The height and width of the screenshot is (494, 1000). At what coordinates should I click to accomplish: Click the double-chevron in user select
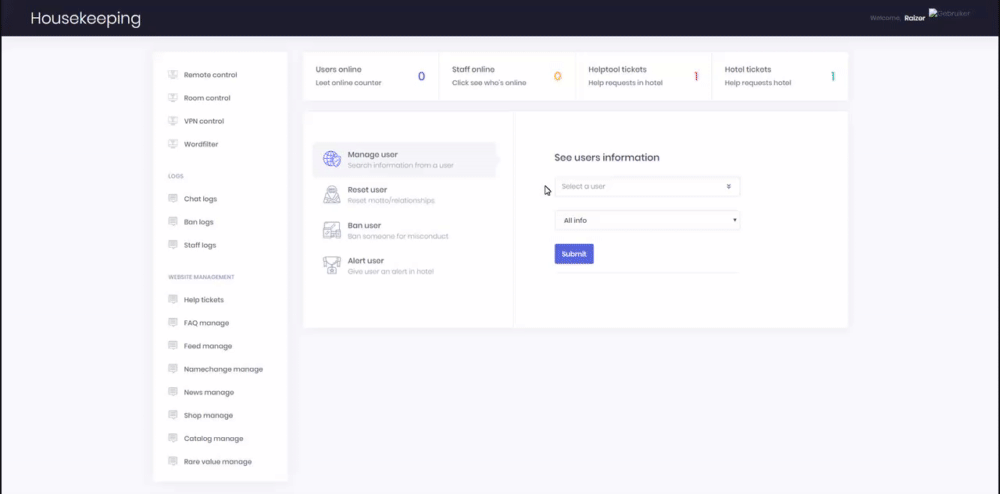click(728, 187)
